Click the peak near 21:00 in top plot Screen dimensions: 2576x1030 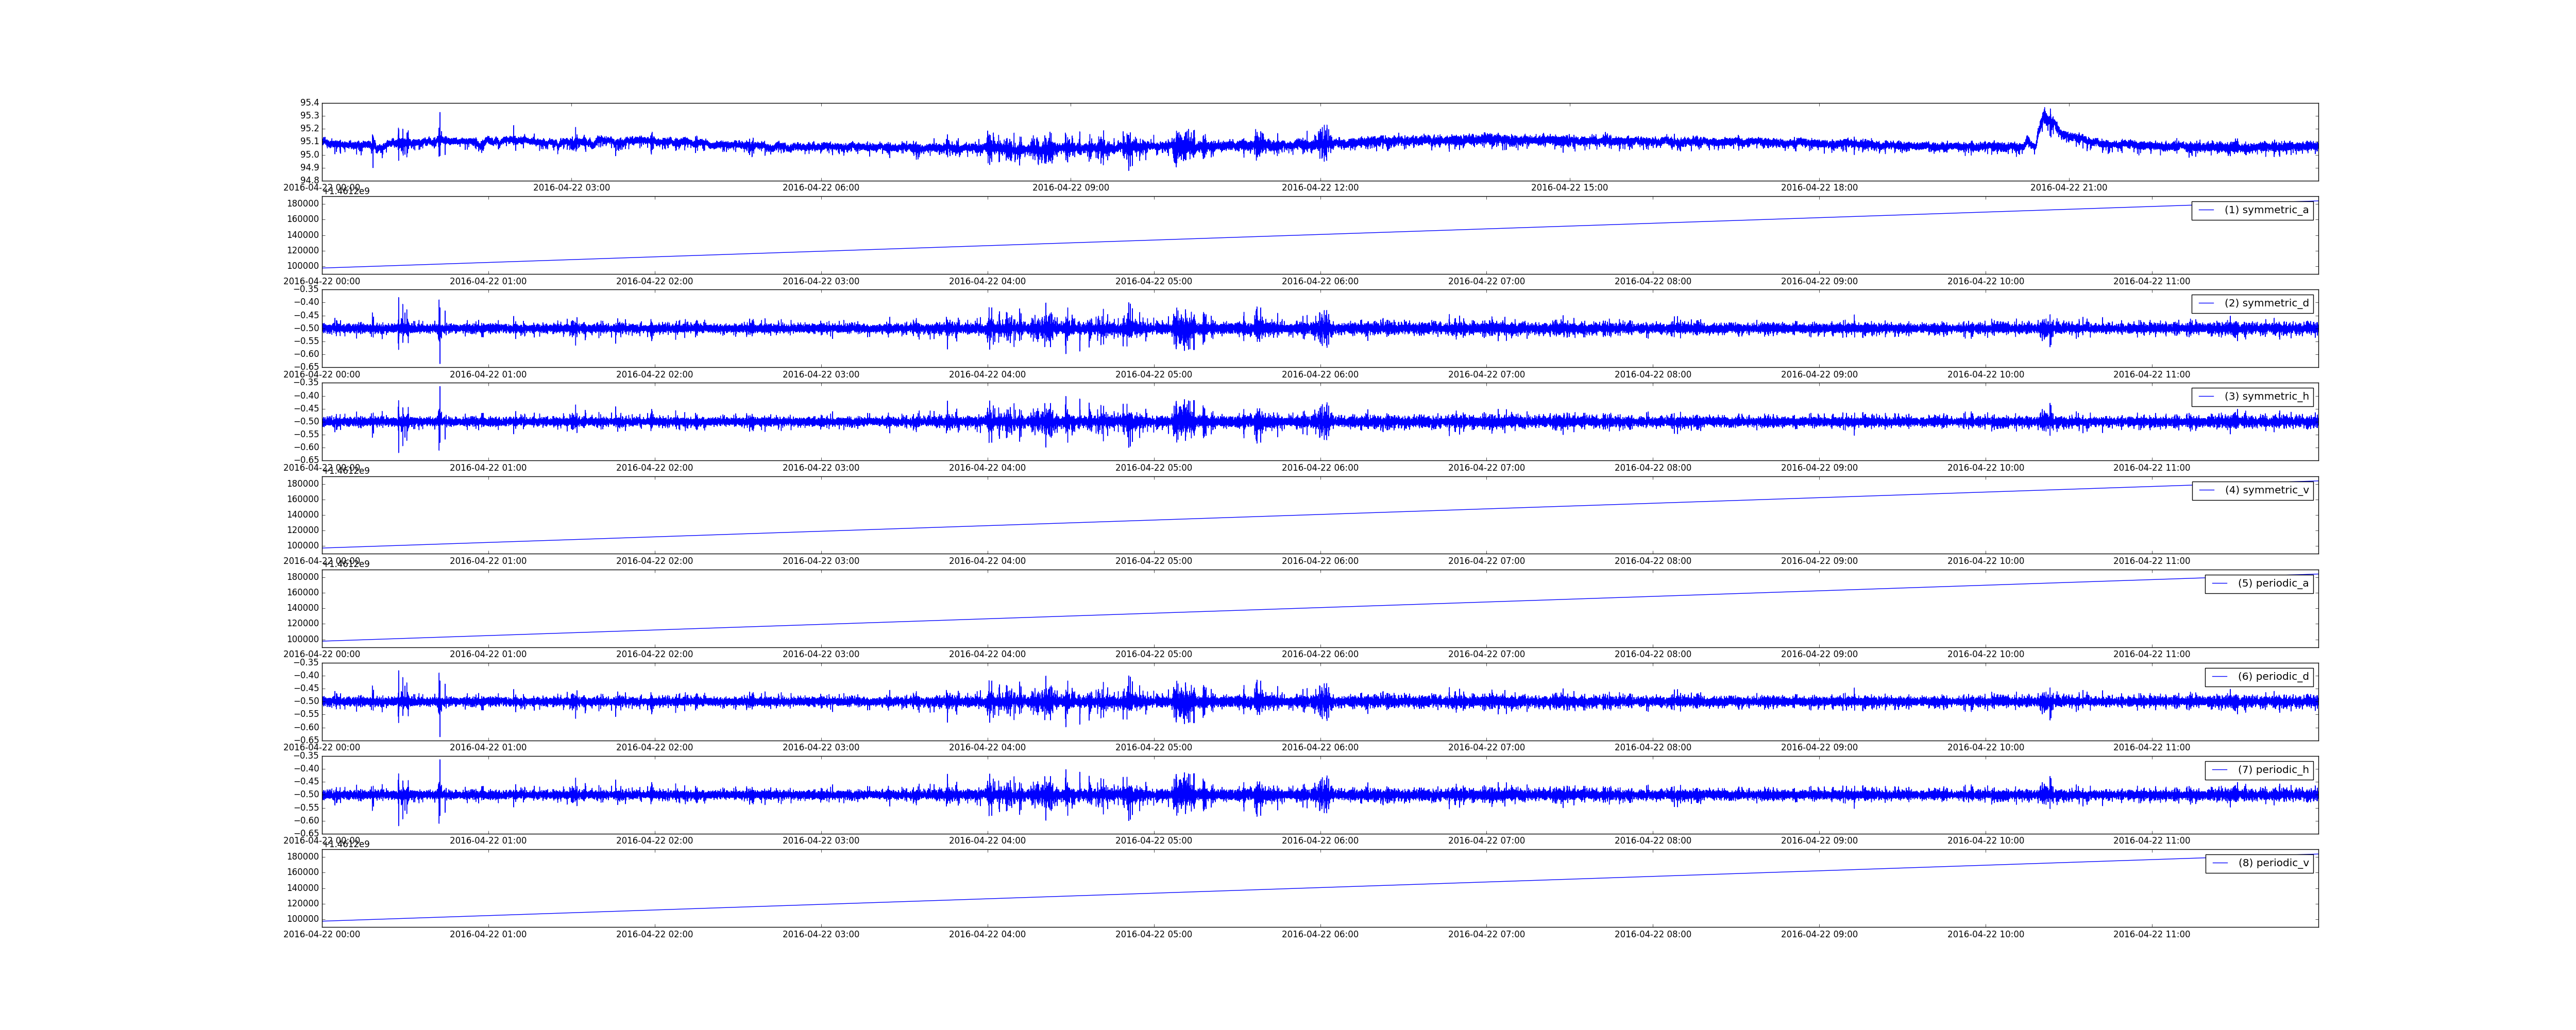pos(2046,112)
